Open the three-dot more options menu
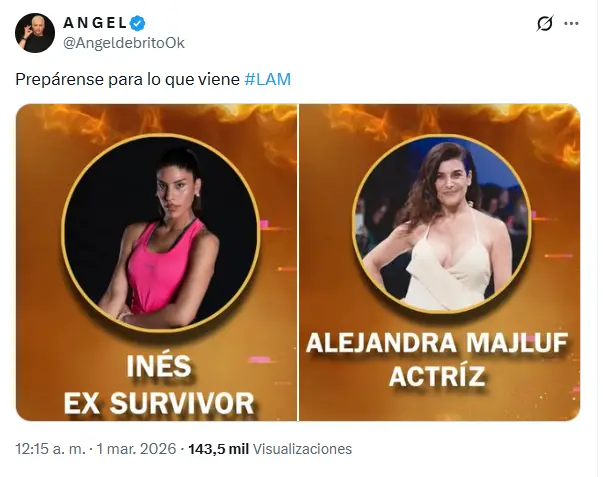The width and height of the screenshot is (603, 477). [x=571, y=23]
